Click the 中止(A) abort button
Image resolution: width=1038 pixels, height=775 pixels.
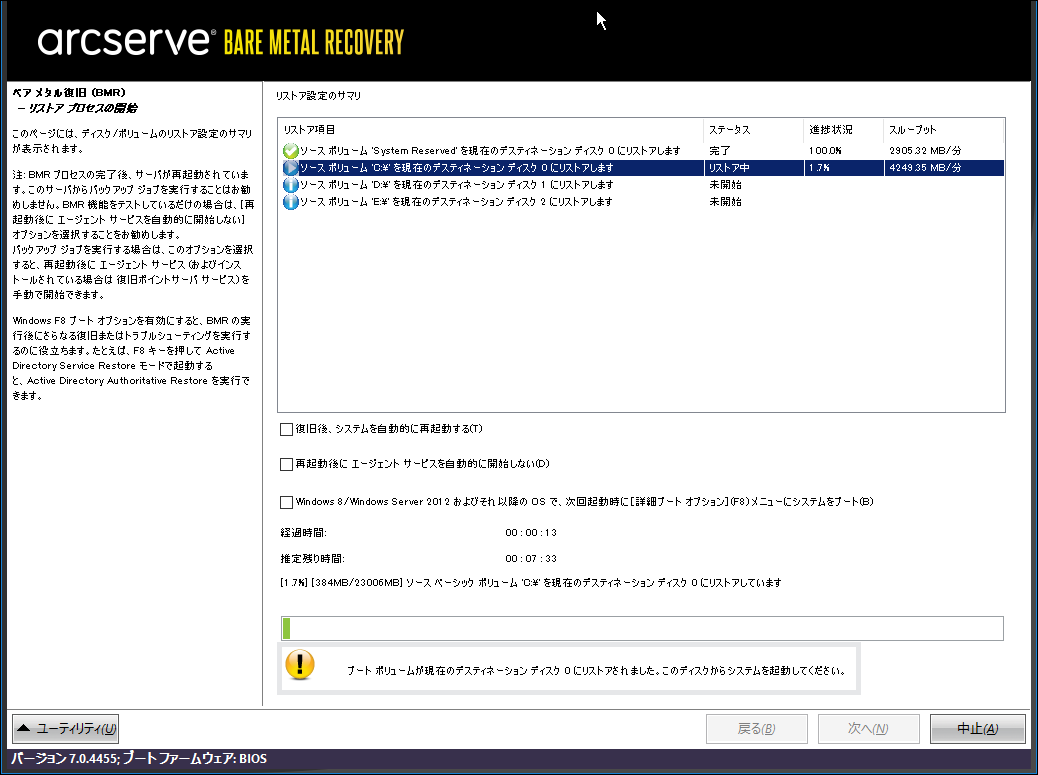[978, 729]
